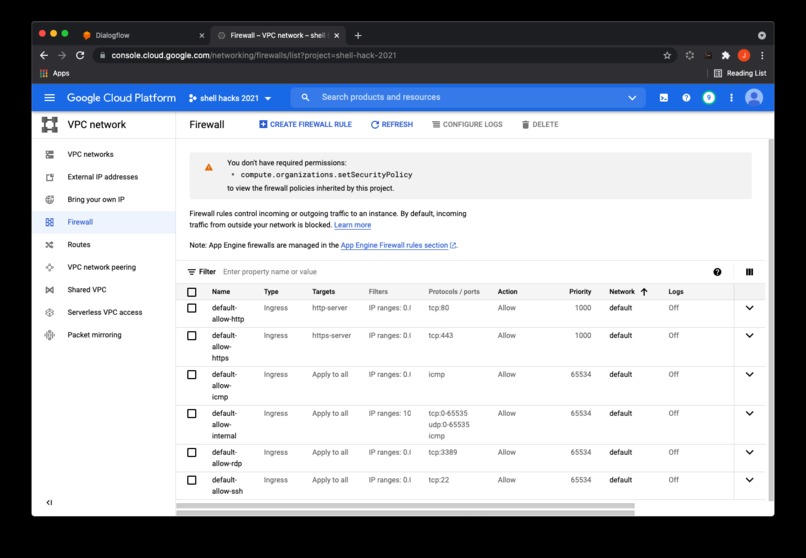Open Chrome three-dot menu
The width and height of the screenshot is (806, 558).
(762, 55)
